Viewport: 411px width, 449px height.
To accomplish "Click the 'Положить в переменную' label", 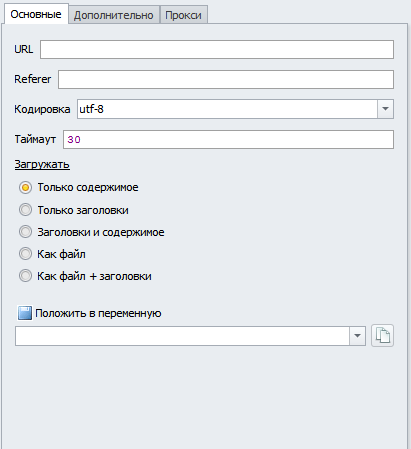I will coord(98,313).
